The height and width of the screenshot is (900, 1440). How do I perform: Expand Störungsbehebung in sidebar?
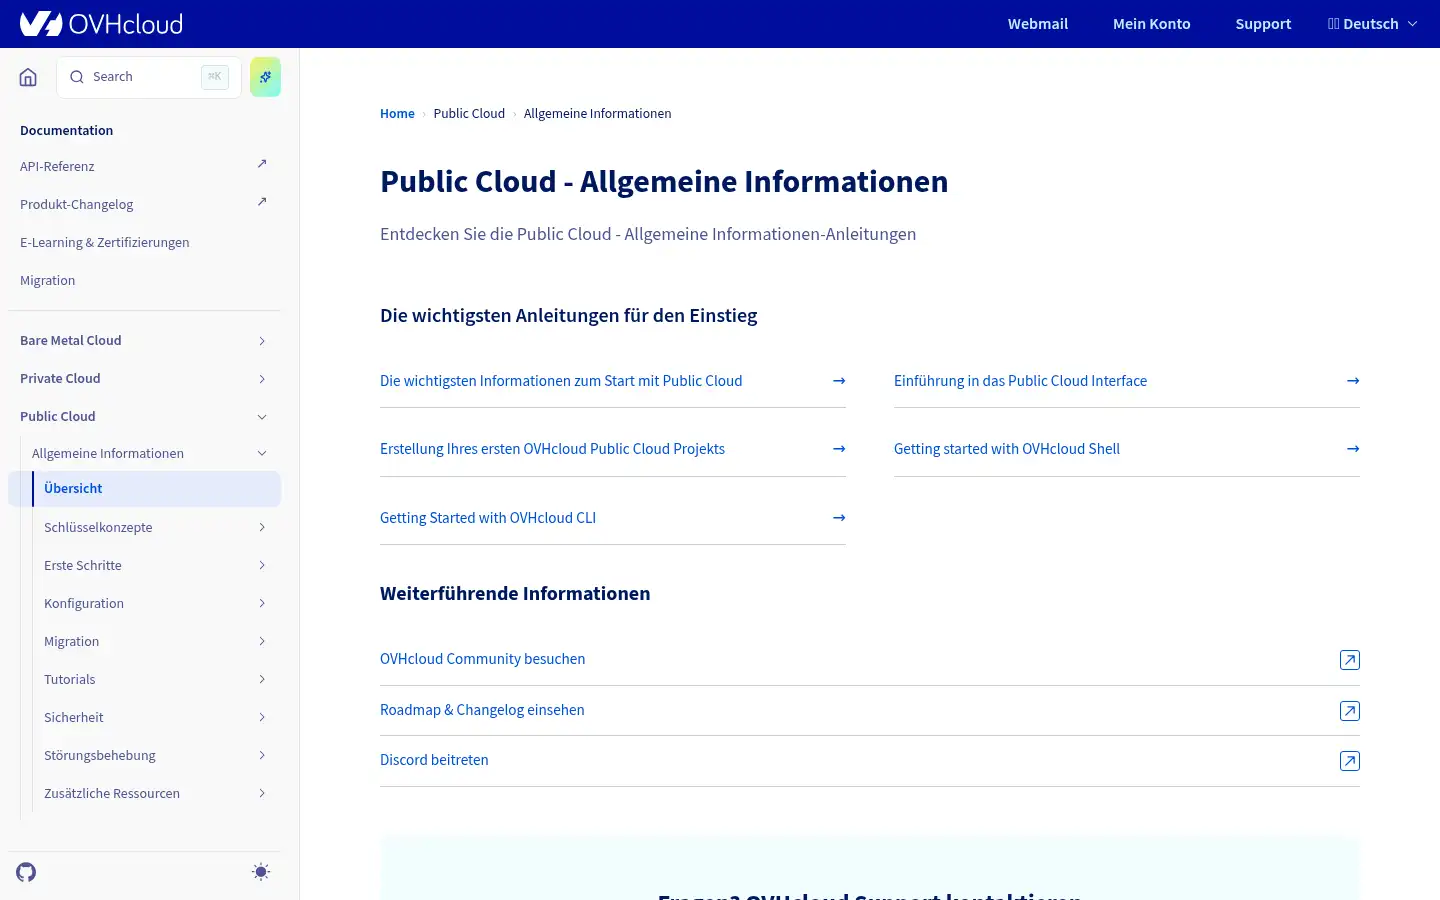tap(262, 756)
